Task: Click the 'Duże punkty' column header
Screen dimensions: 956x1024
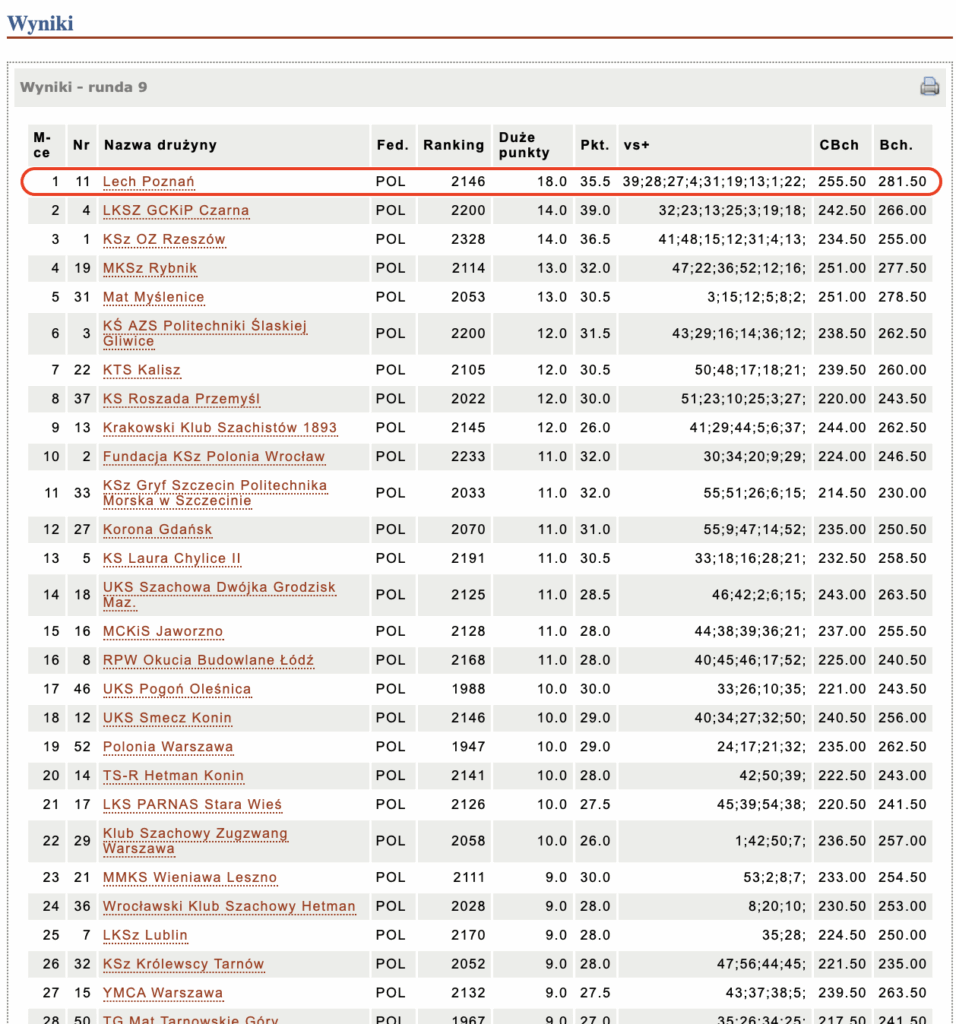Action: [525, 145]
